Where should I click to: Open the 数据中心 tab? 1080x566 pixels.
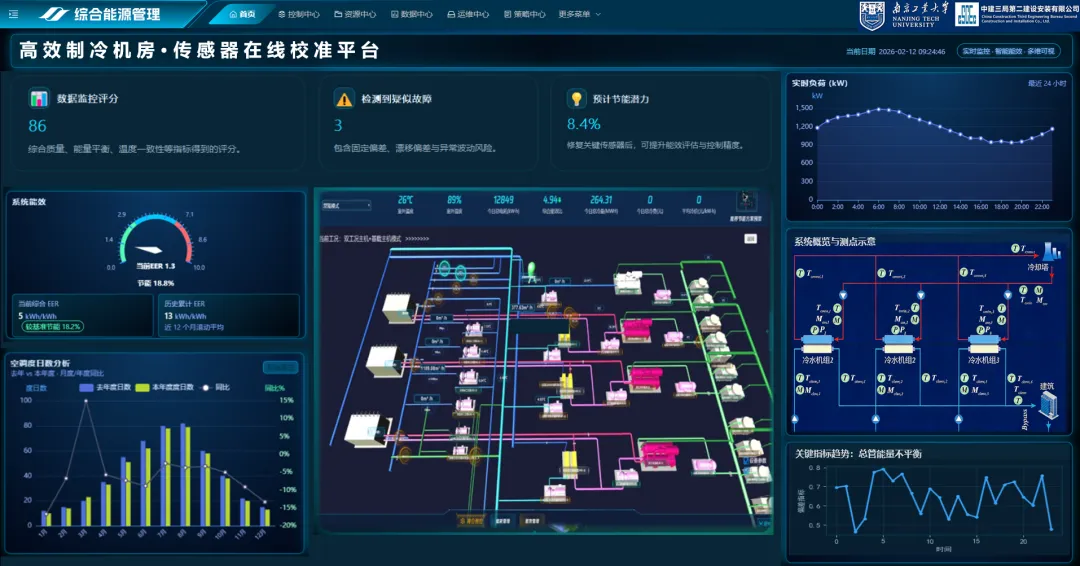411,14
